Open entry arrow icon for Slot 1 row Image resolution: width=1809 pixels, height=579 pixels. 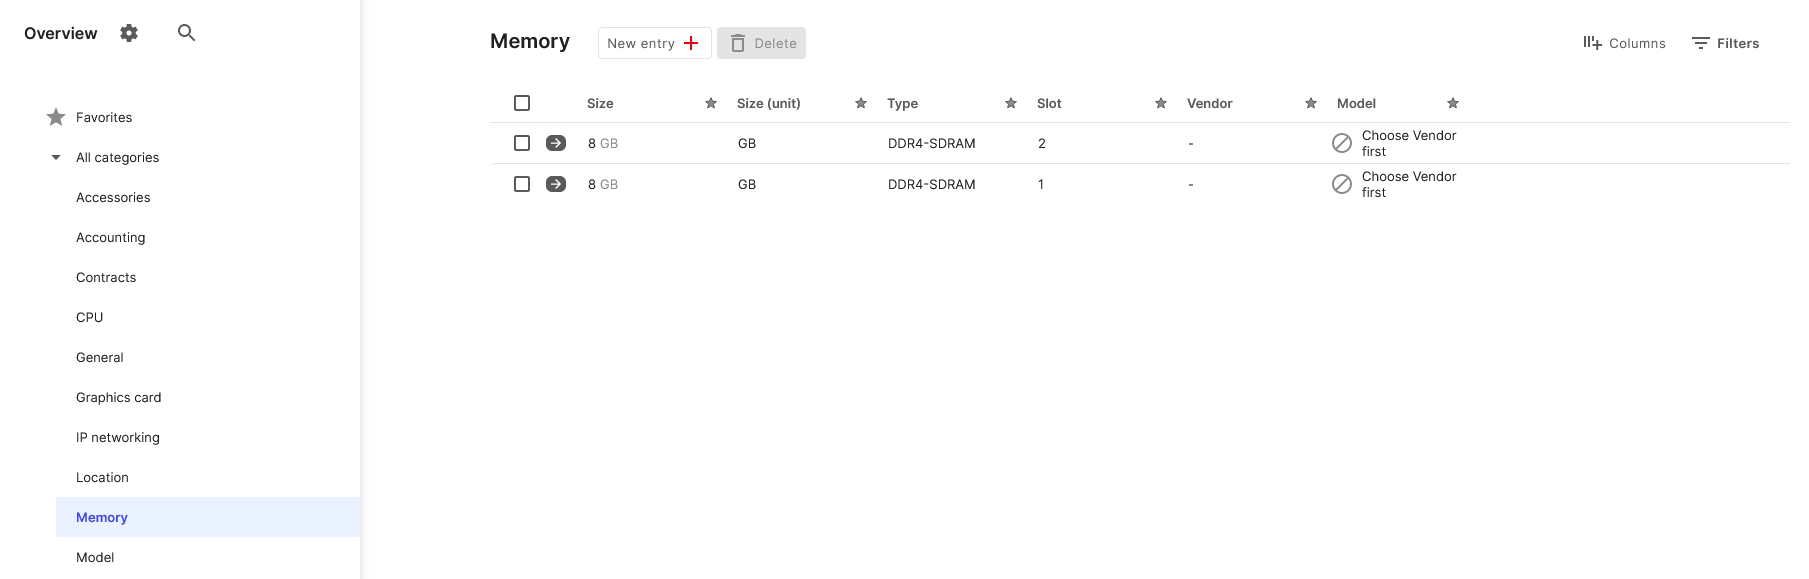(x=556, y=184)
